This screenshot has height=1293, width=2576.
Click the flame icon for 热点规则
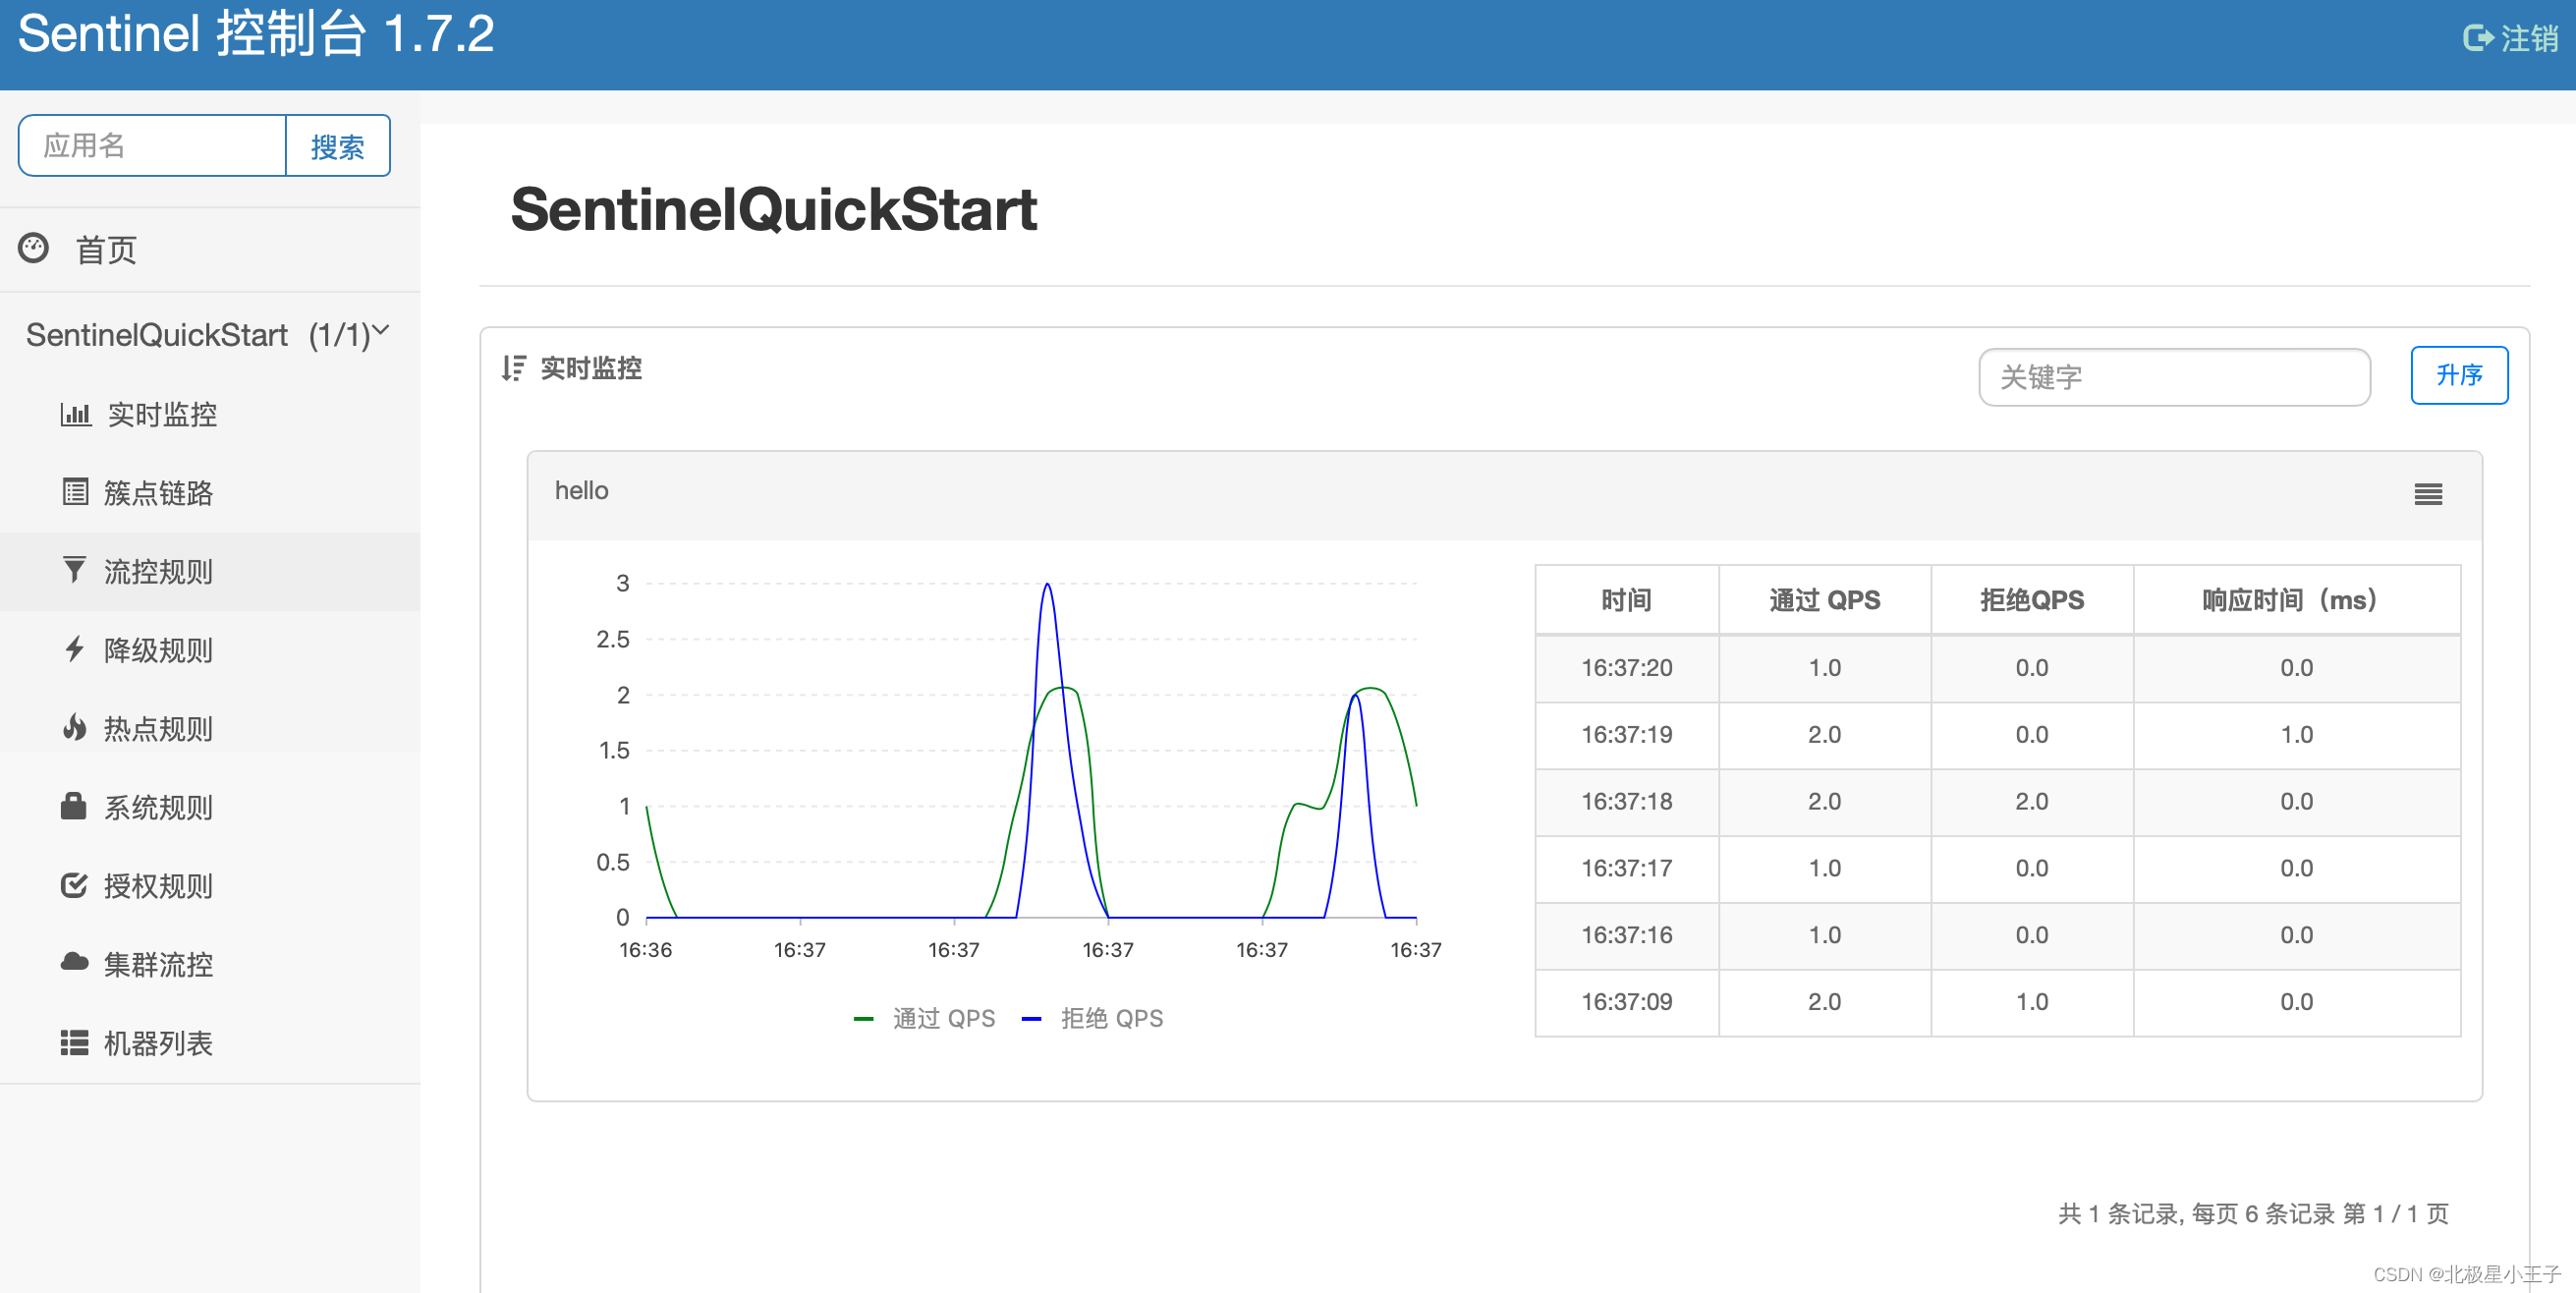(74, 728)
